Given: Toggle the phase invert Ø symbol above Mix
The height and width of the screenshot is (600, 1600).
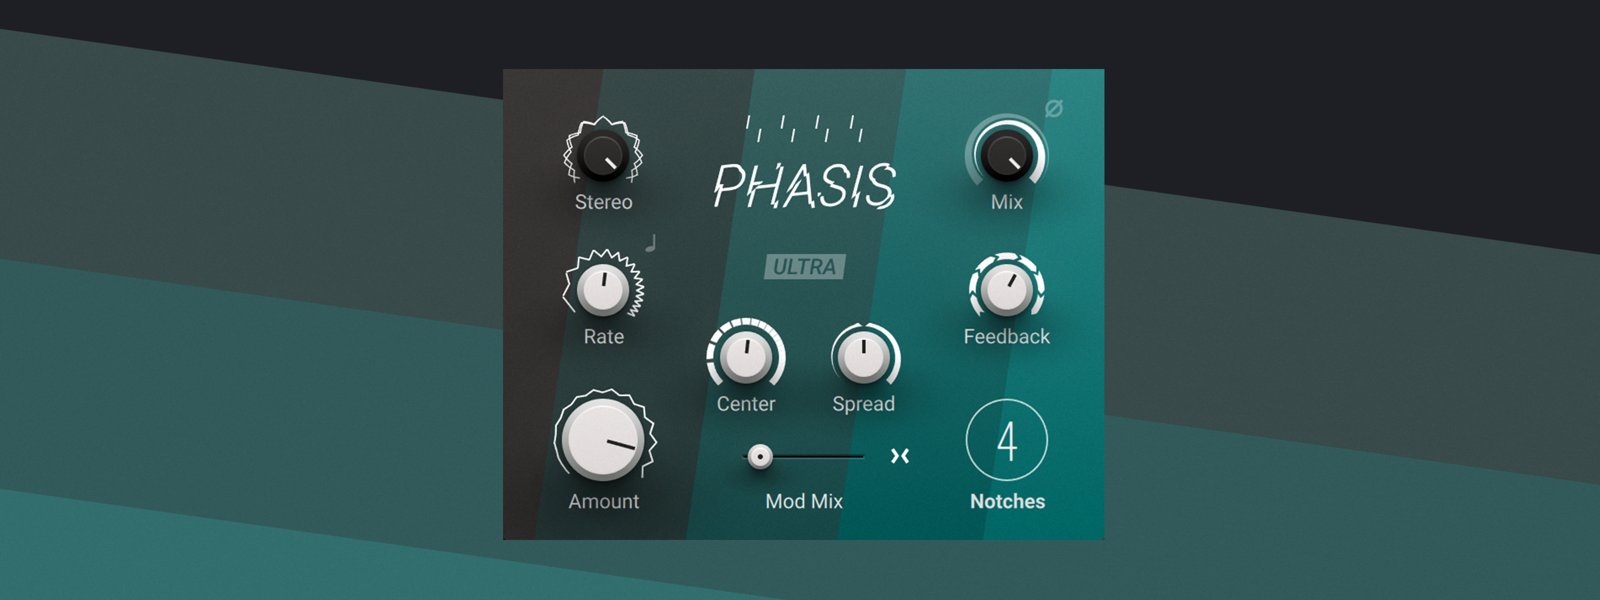Looking at the screenshot, I should click(x=1054, y=108).
